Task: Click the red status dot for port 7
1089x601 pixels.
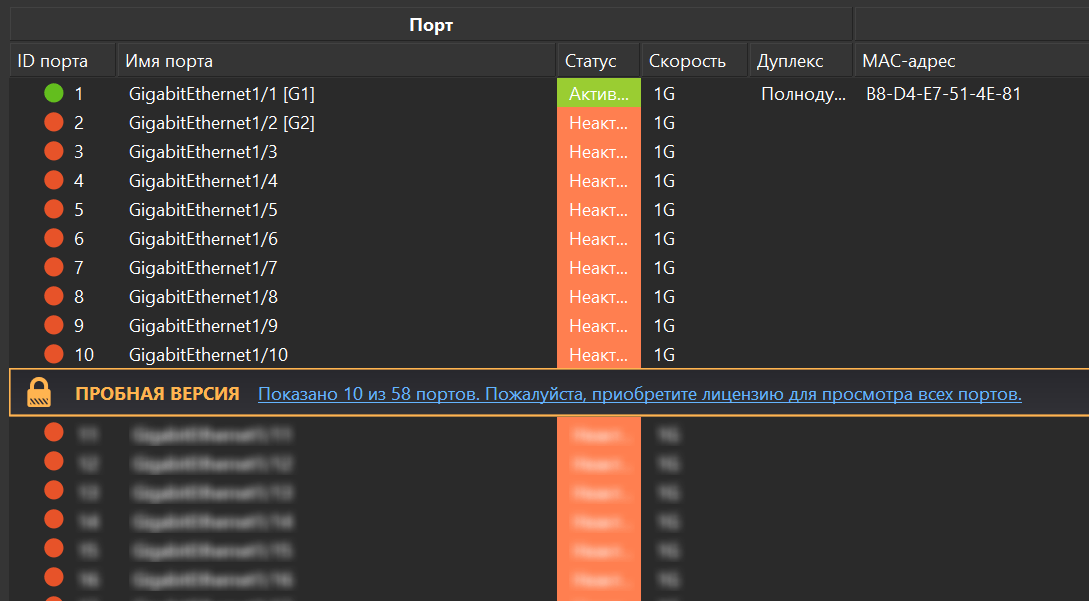Action: 54,268
